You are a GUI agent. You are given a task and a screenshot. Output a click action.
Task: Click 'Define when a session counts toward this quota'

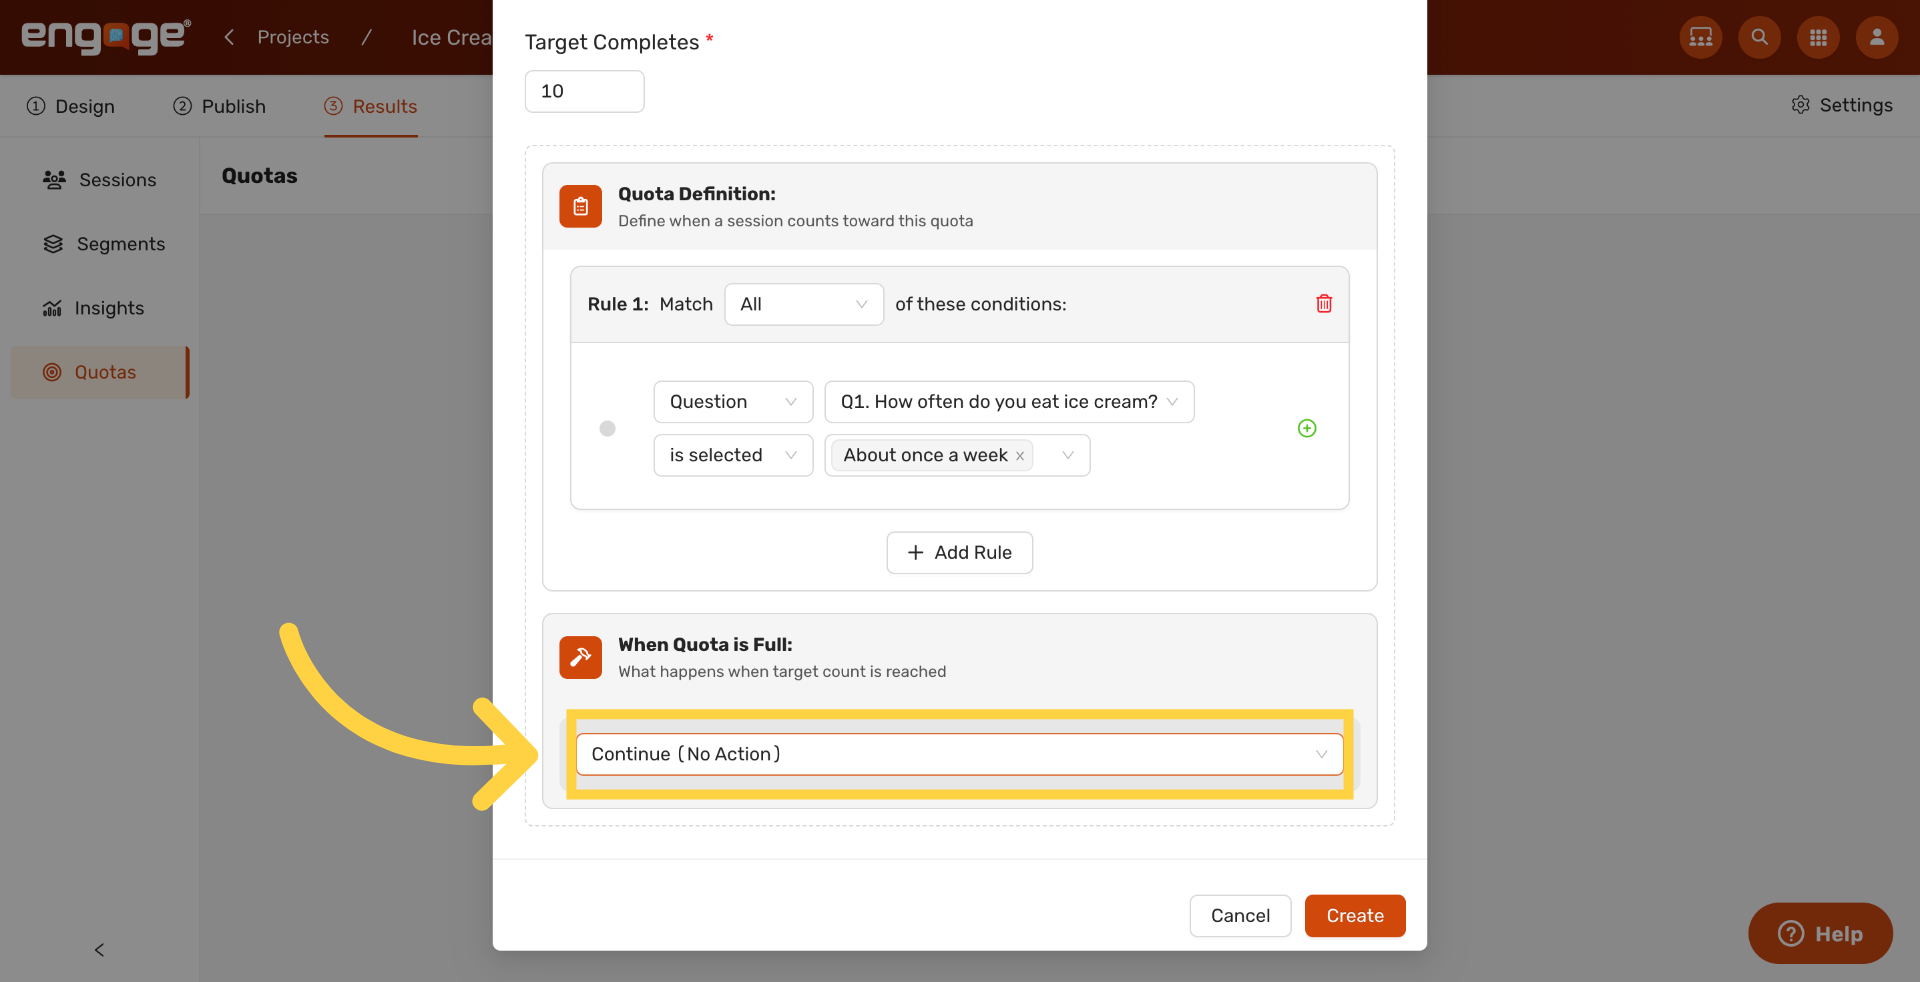pos(795,221)
